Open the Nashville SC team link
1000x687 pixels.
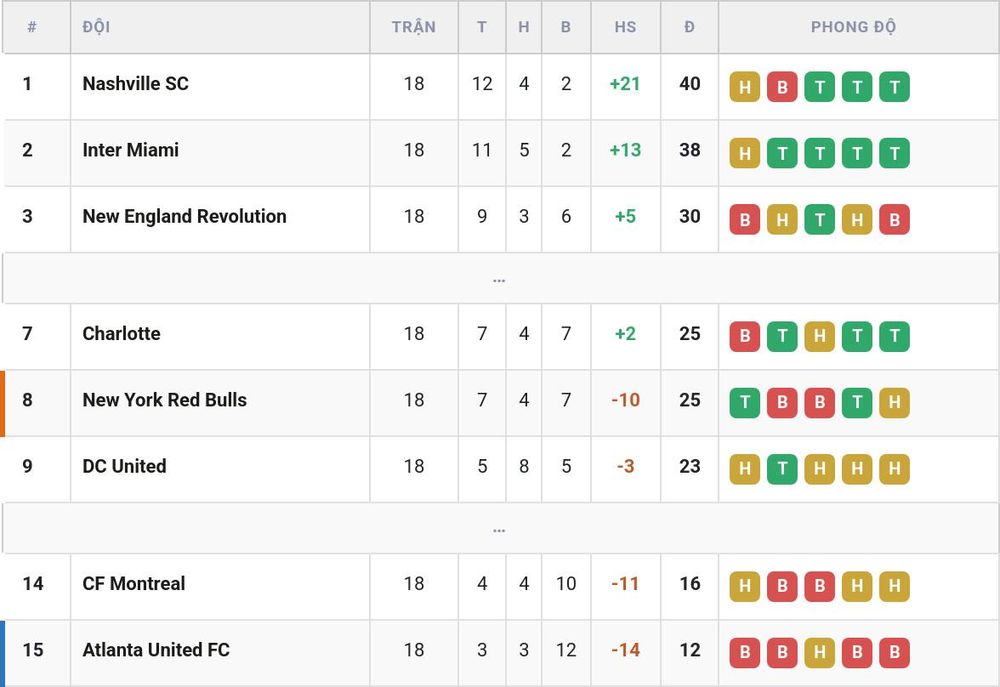coord(135,84)
